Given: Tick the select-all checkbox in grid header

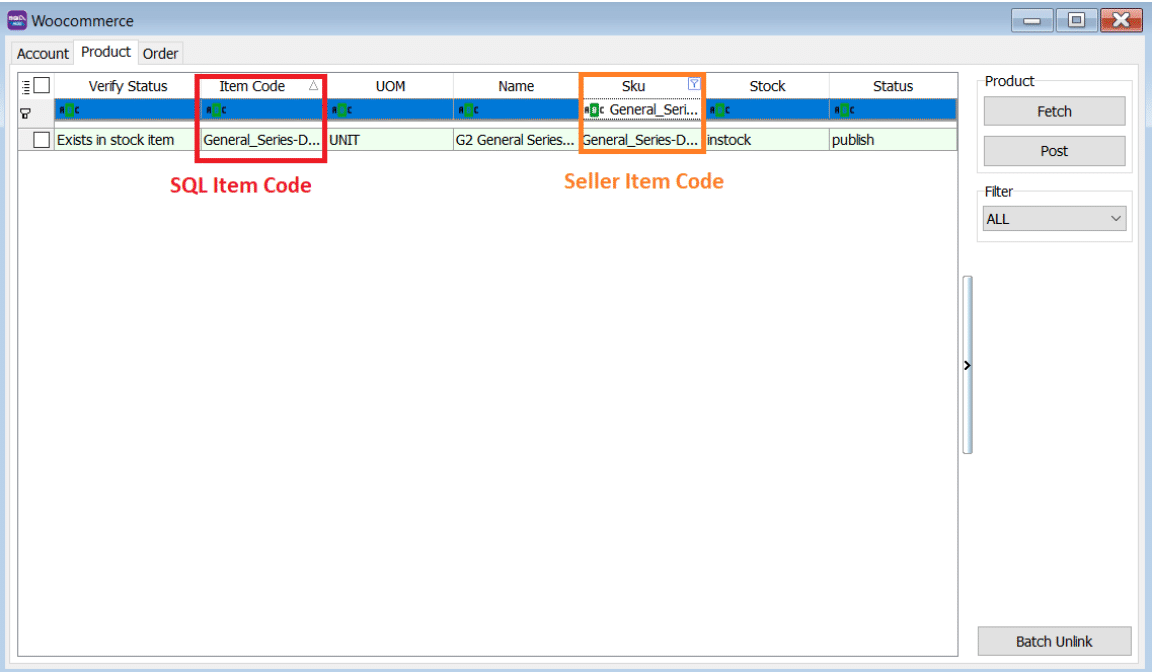Looking at the screenshot, I should (42, 86).
